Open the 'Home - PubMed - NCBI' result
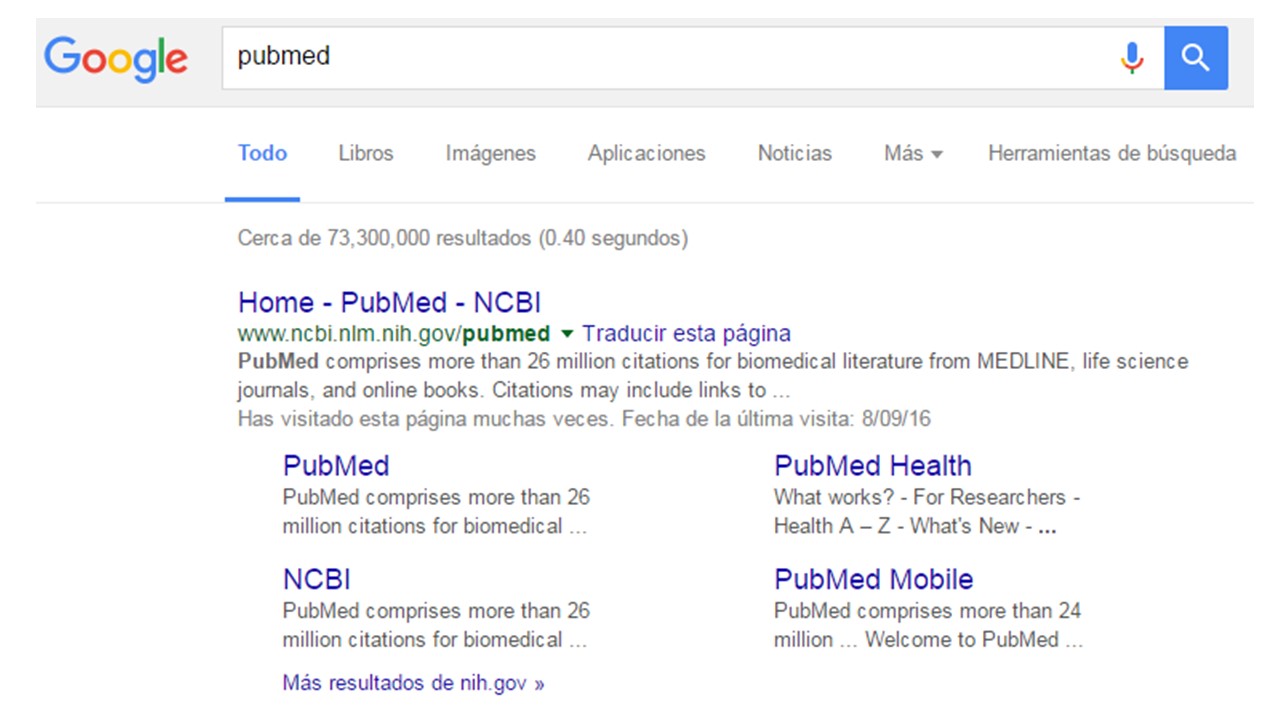This screenshot has width=1280, height=720. tap(390, 302)
